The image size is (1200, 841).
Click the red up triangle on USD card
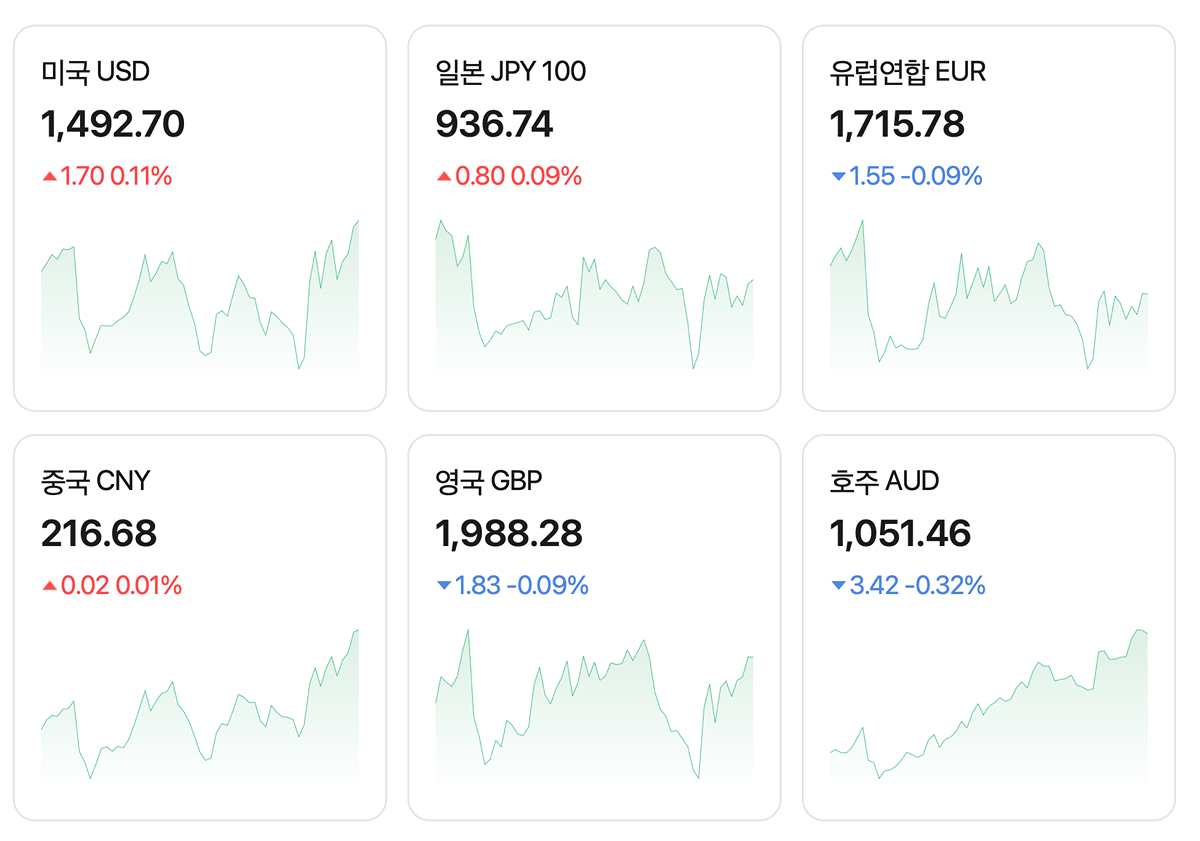pos(49,177)
